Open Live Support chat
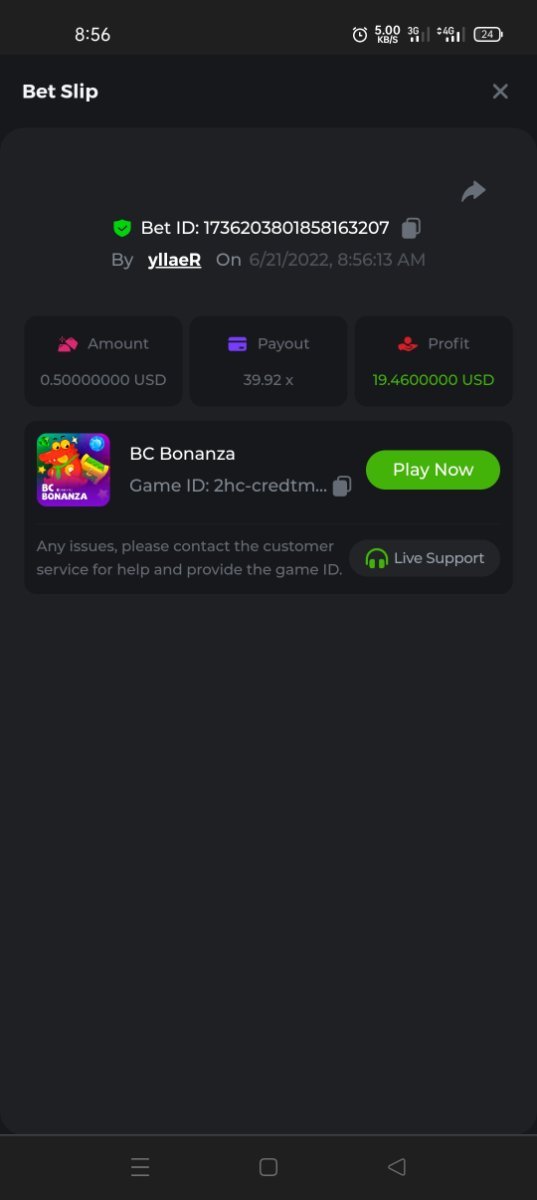Viewport: 537px width, 1200px height. tap(424, 558)
